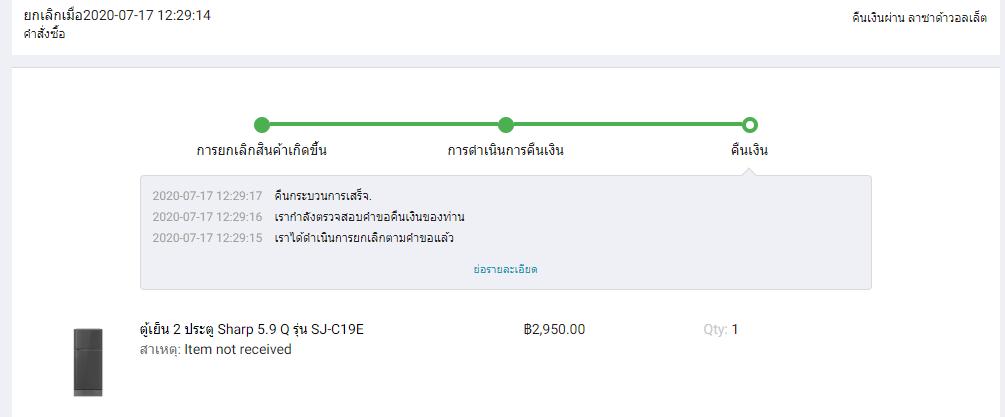Select the ฿2,950.00 price text
Image resolution: width=1005 pixels, height=417 pixels.
[554, 330]
